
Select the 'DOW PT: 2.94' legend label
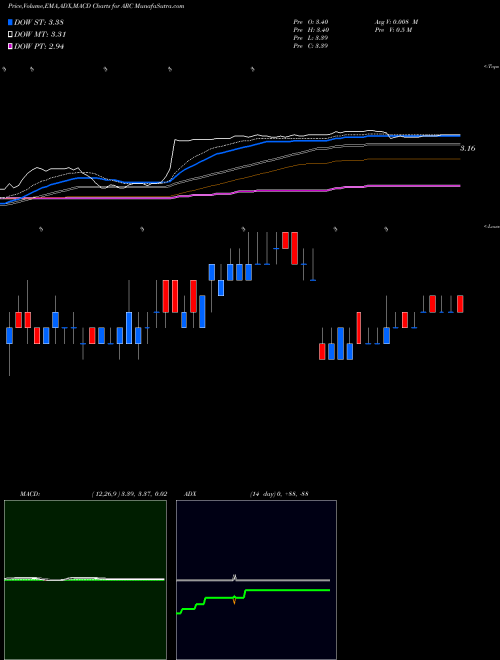point(39,46)
